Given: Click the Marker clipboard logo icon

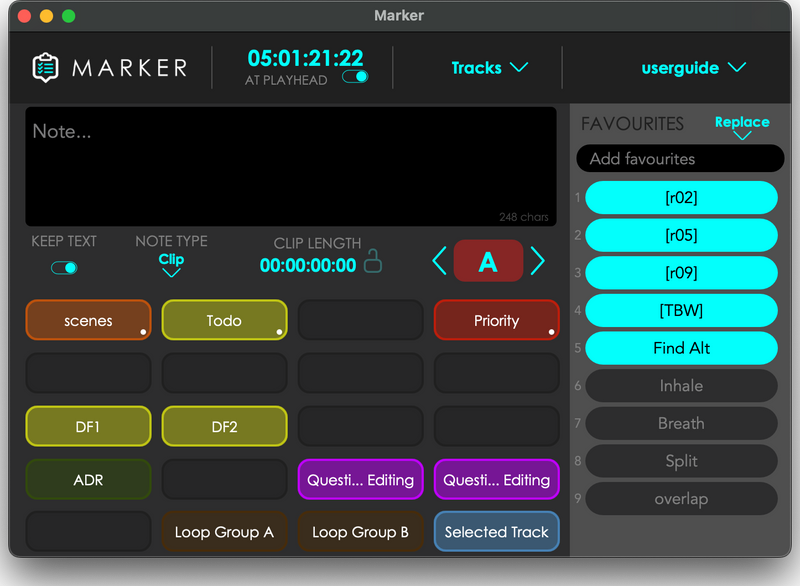Looking at the screenshot, I should (x=45, y=67).
